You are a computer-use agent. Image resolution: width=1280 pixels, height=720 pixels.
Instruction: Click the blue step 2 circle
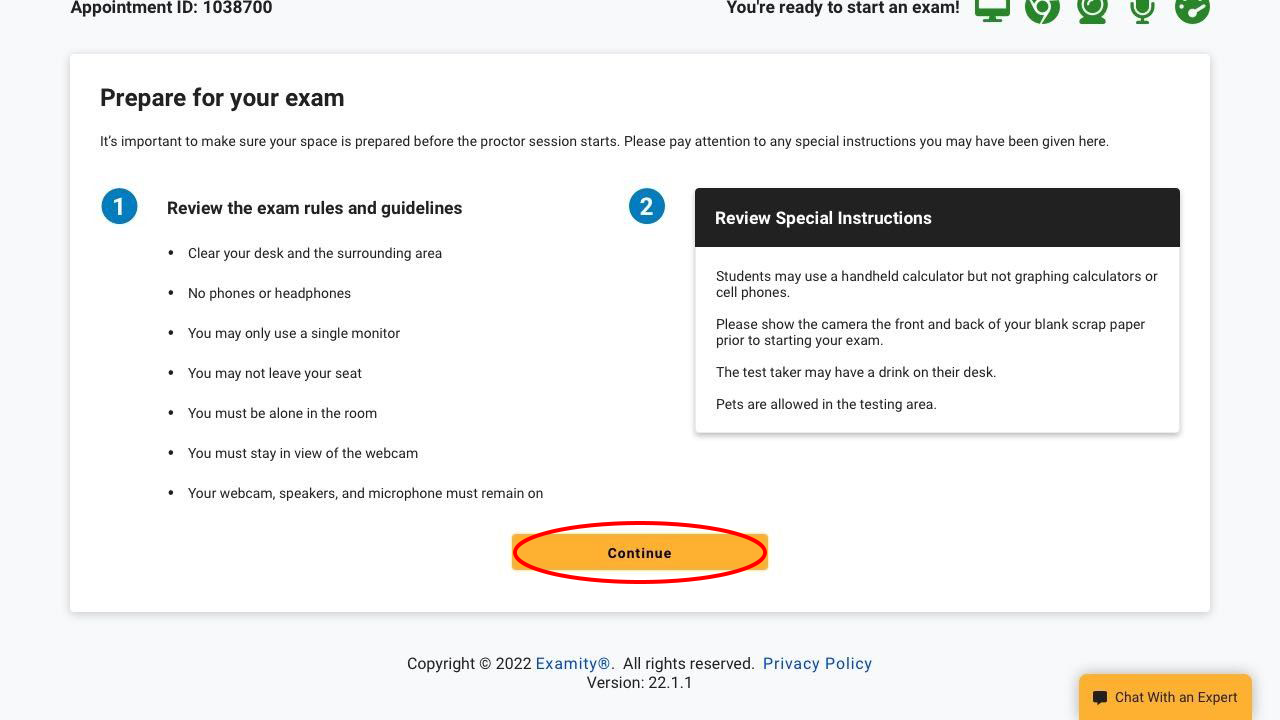(x=646, y=207)
